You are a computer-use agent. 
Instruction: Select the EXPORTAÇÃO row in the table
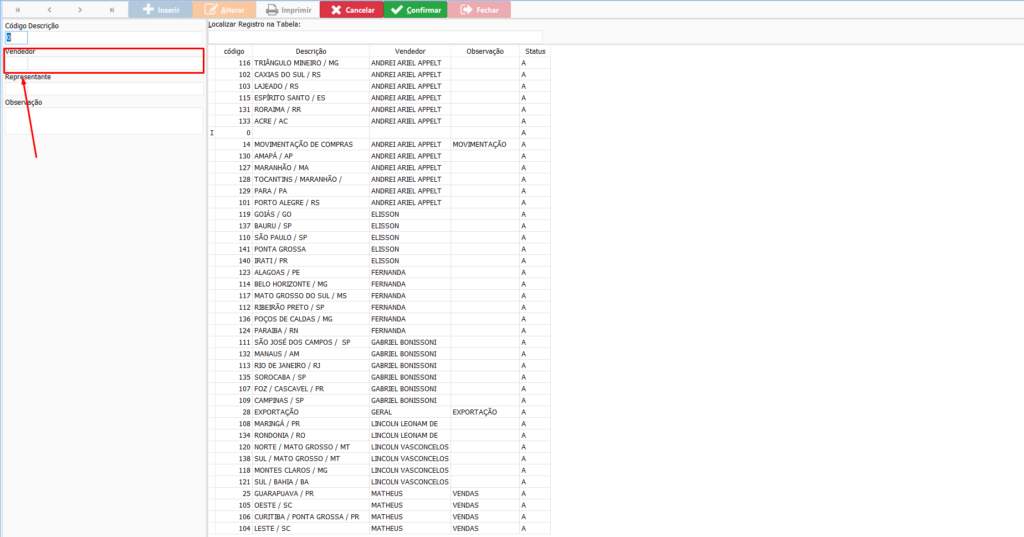pyautogui.click(x=311, y=412)
